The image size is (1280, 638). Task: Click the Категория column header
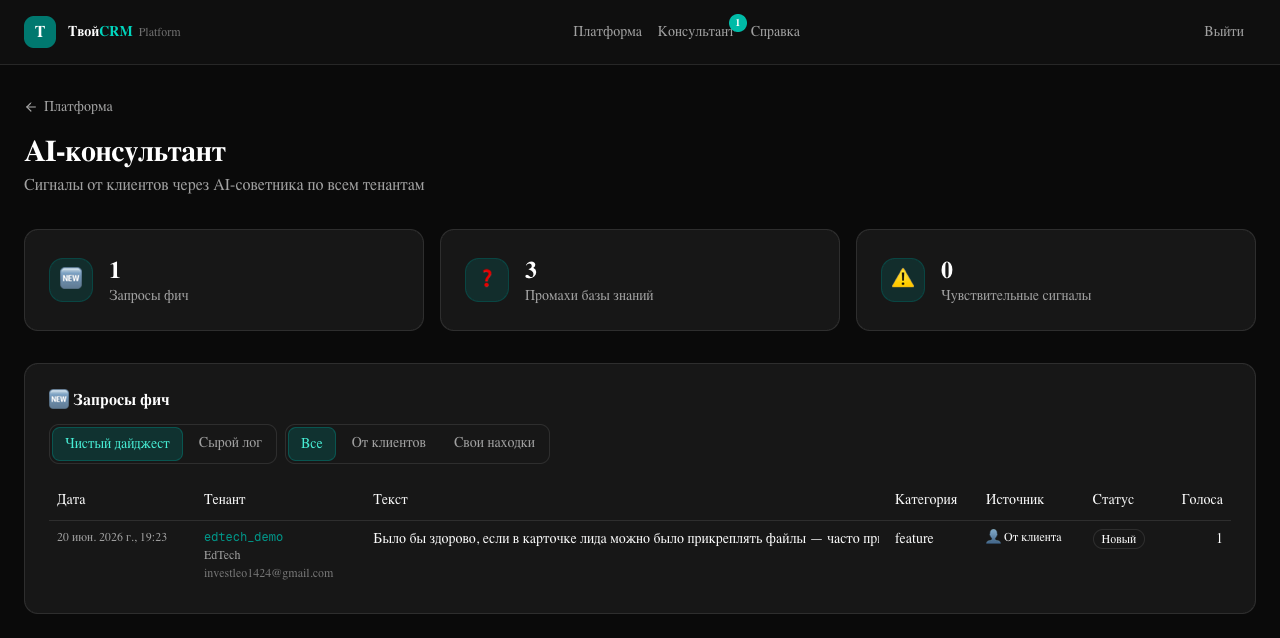[926, 499]
